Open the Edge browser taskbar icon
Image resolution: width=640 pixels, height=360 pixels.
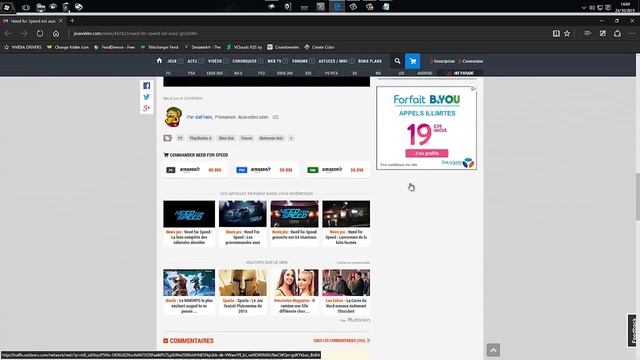(x=337, y=7)
